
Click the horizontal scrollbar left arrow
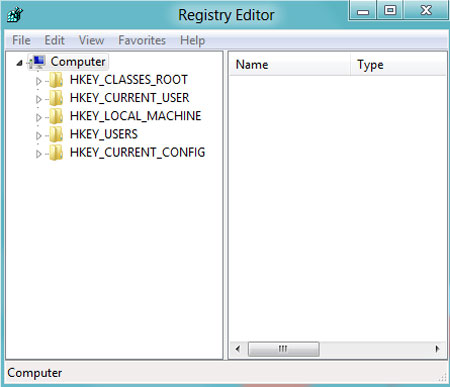[238, 349]
